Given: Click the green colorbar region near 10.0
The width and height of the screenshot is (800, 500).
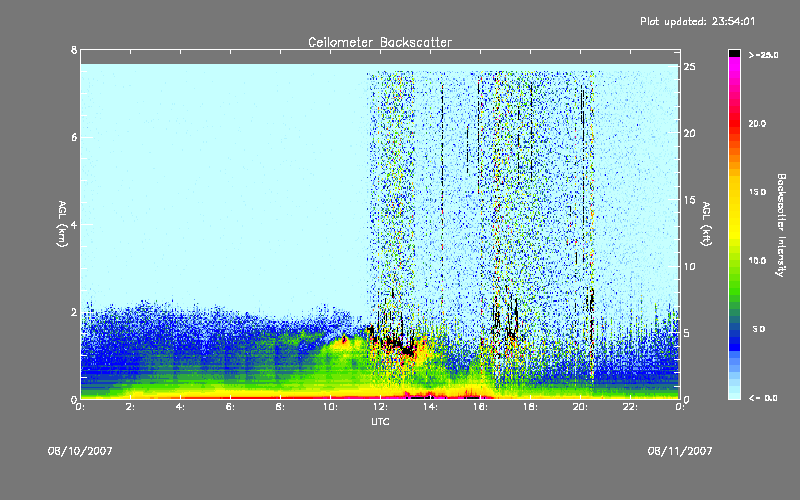Looking at the screenshot, I should (734, 265).
